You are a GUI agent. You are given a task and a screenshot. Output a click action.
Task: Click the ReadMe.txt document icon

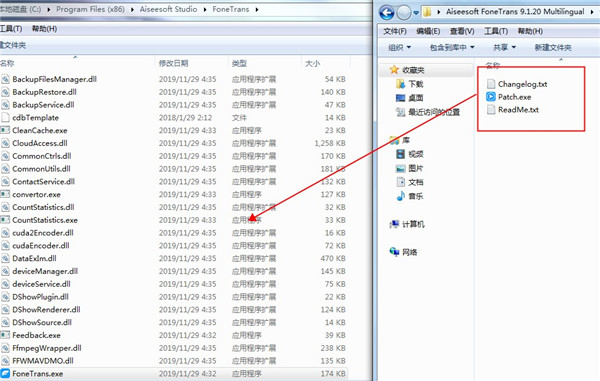(x=491, y=110)
